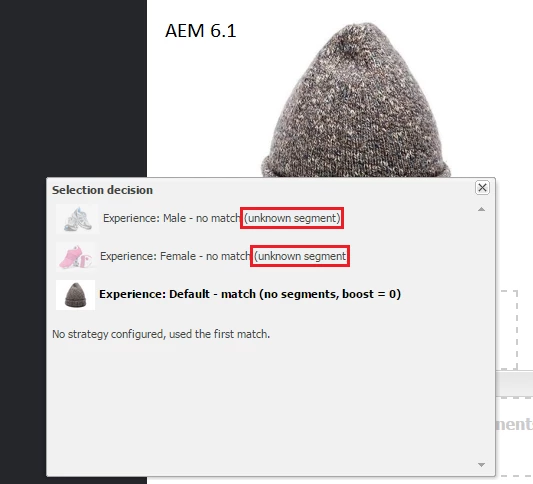Screen dimensions: 533x484
Task: Click the dashed placeholder box beside the dialog
Action: pyautogui.click(x=507, y=330)
